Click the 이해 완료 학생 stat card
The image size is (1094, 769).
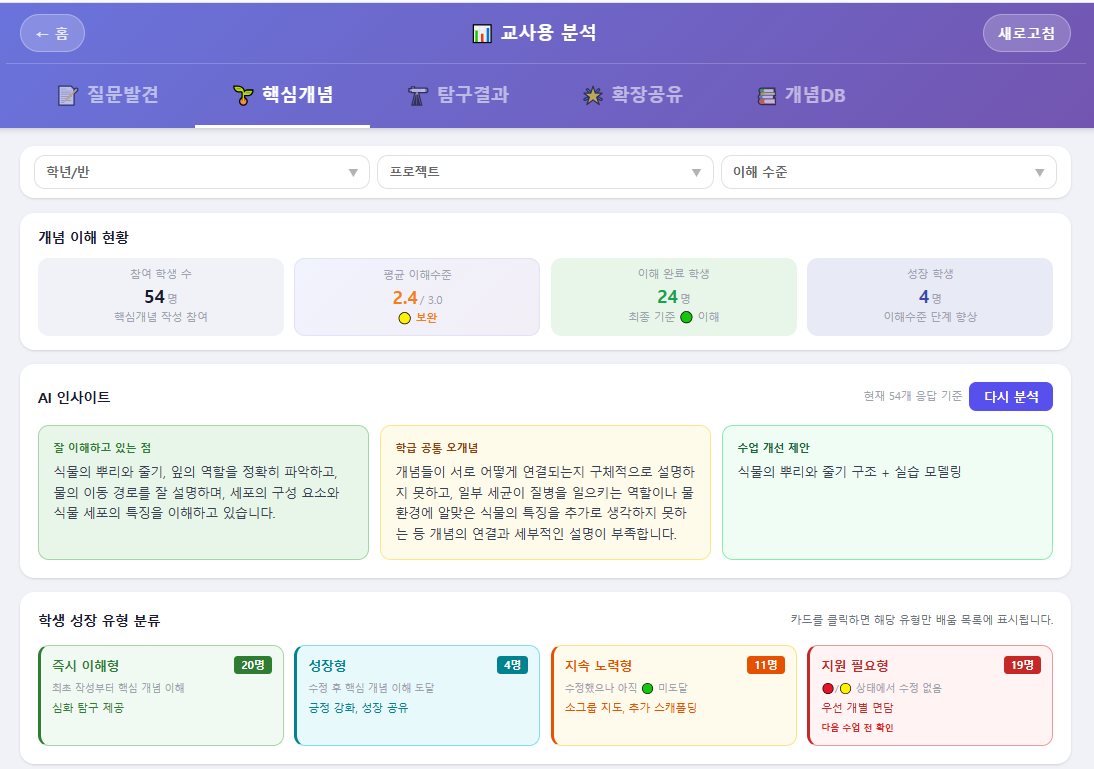(x=674, y=297)
